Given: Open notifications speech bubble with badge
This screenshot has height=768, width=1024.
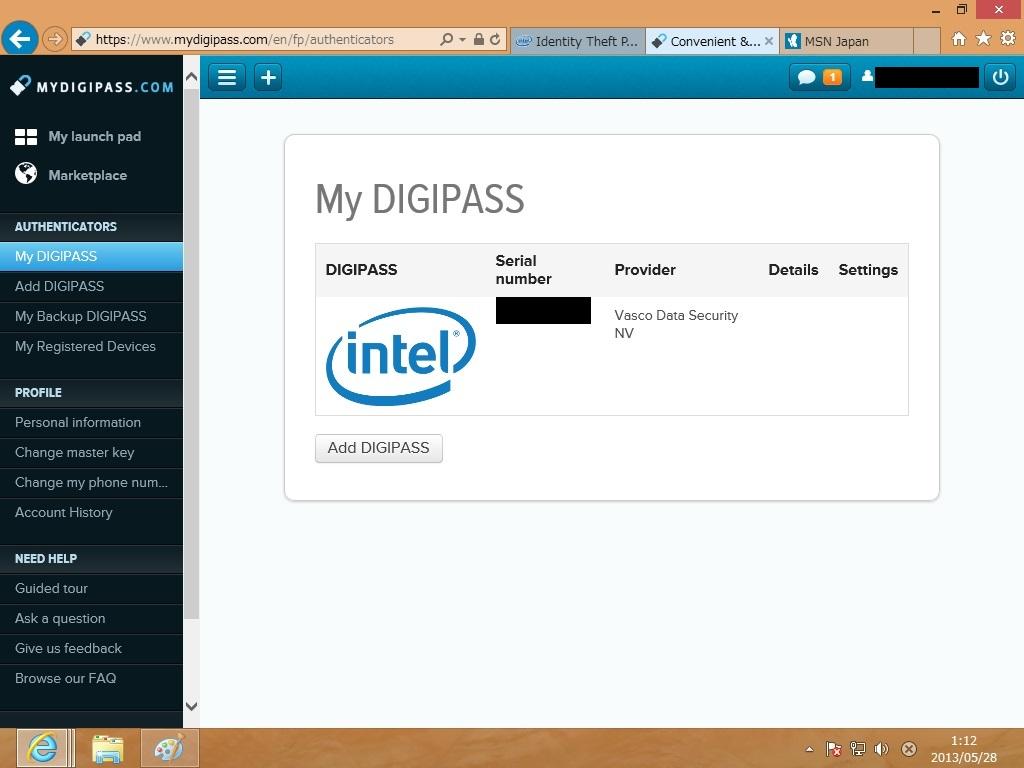Looking at the screenshot, I should (819, 77).
